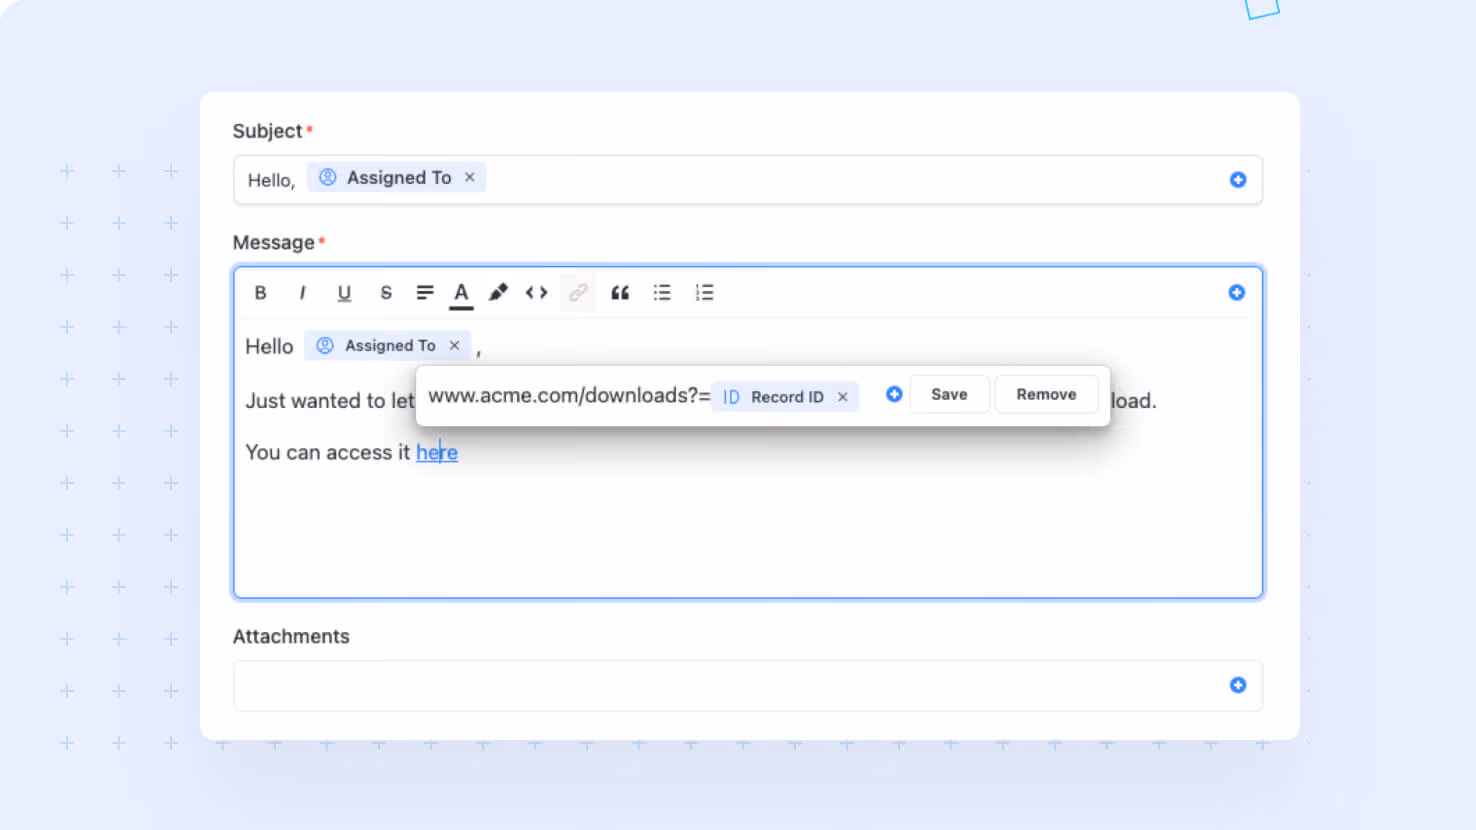Remove the Record ID chip
The height and width of the screenshot is (830, 1476).
[x=843, y=397]
